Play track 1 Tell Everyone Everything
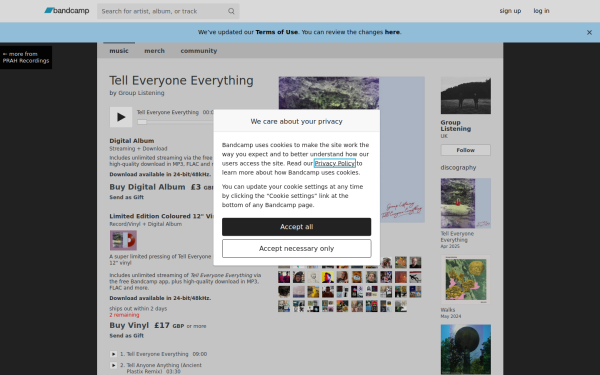600x375 pixels. 113,354
